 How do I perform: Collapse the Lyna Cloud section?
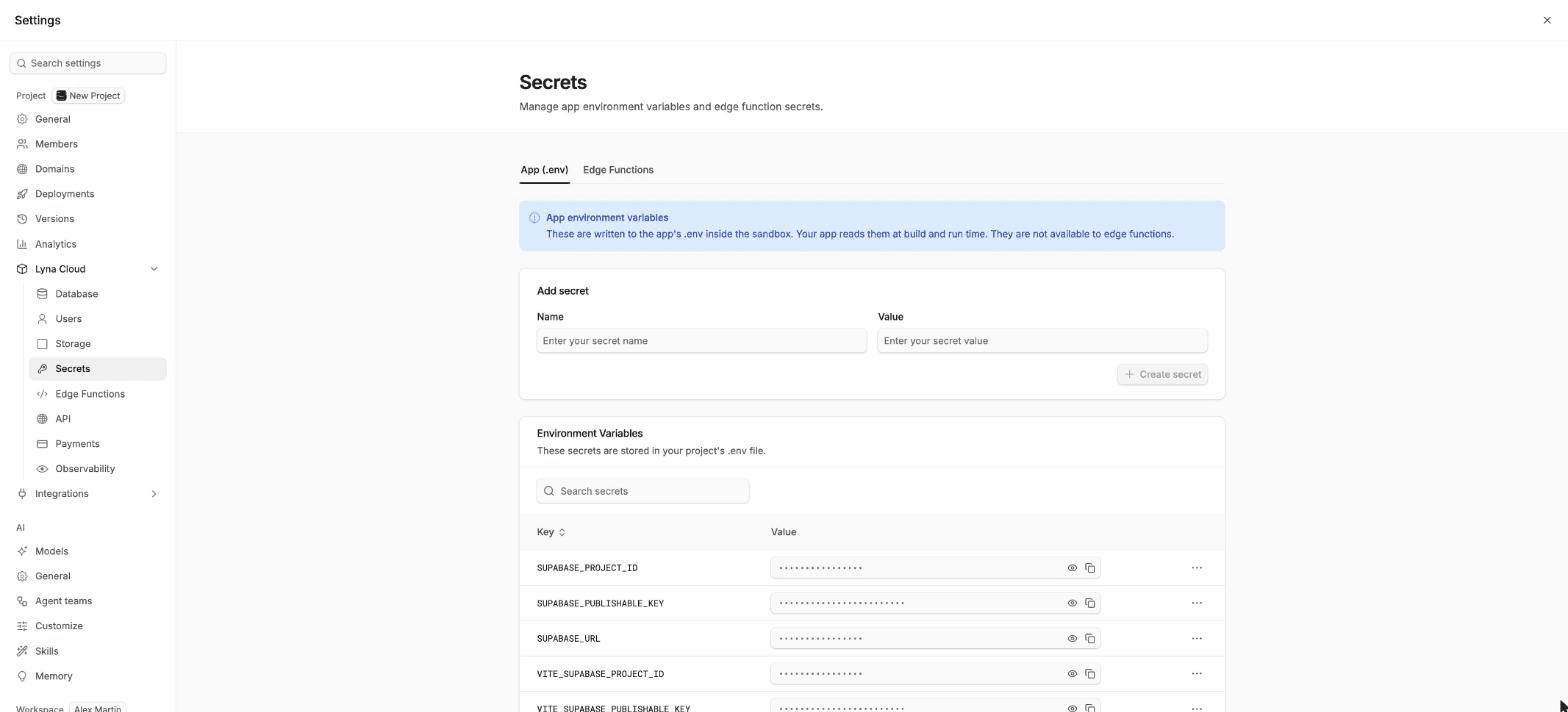[x=154, y=269]
